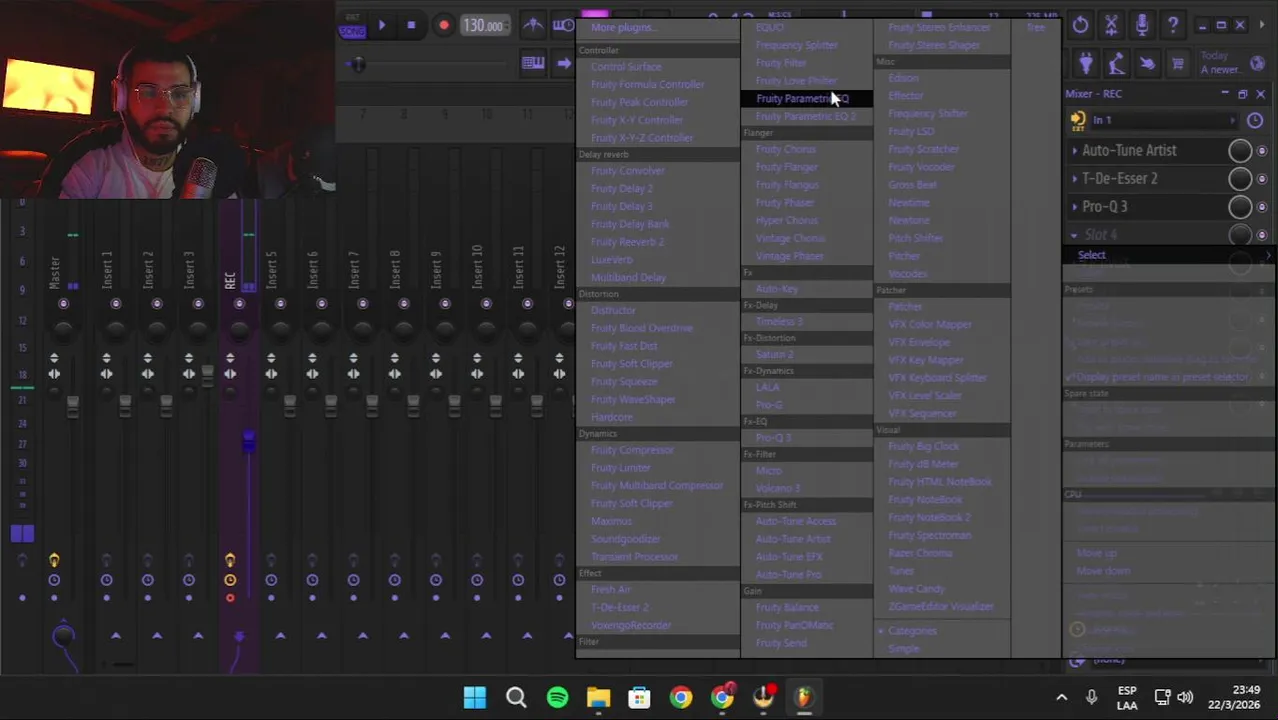Screen dimensions: 1278x720
Task: Open Windows taskbar search
Action: click(516, 697)
